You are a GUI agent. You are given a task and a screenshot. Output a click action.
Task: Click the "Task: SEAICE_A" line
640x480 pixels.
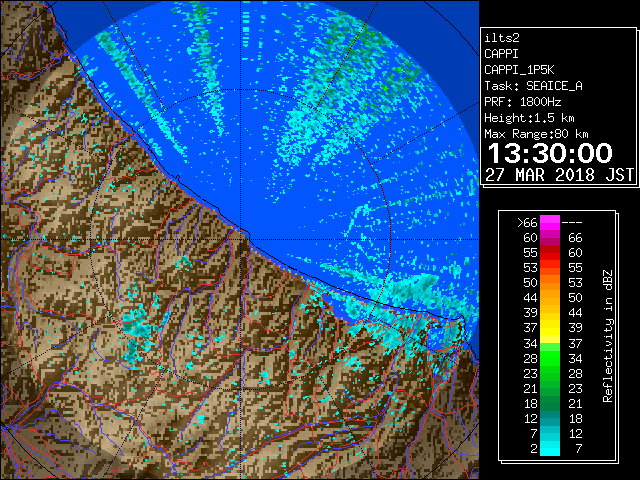click(x=533, y=86)
